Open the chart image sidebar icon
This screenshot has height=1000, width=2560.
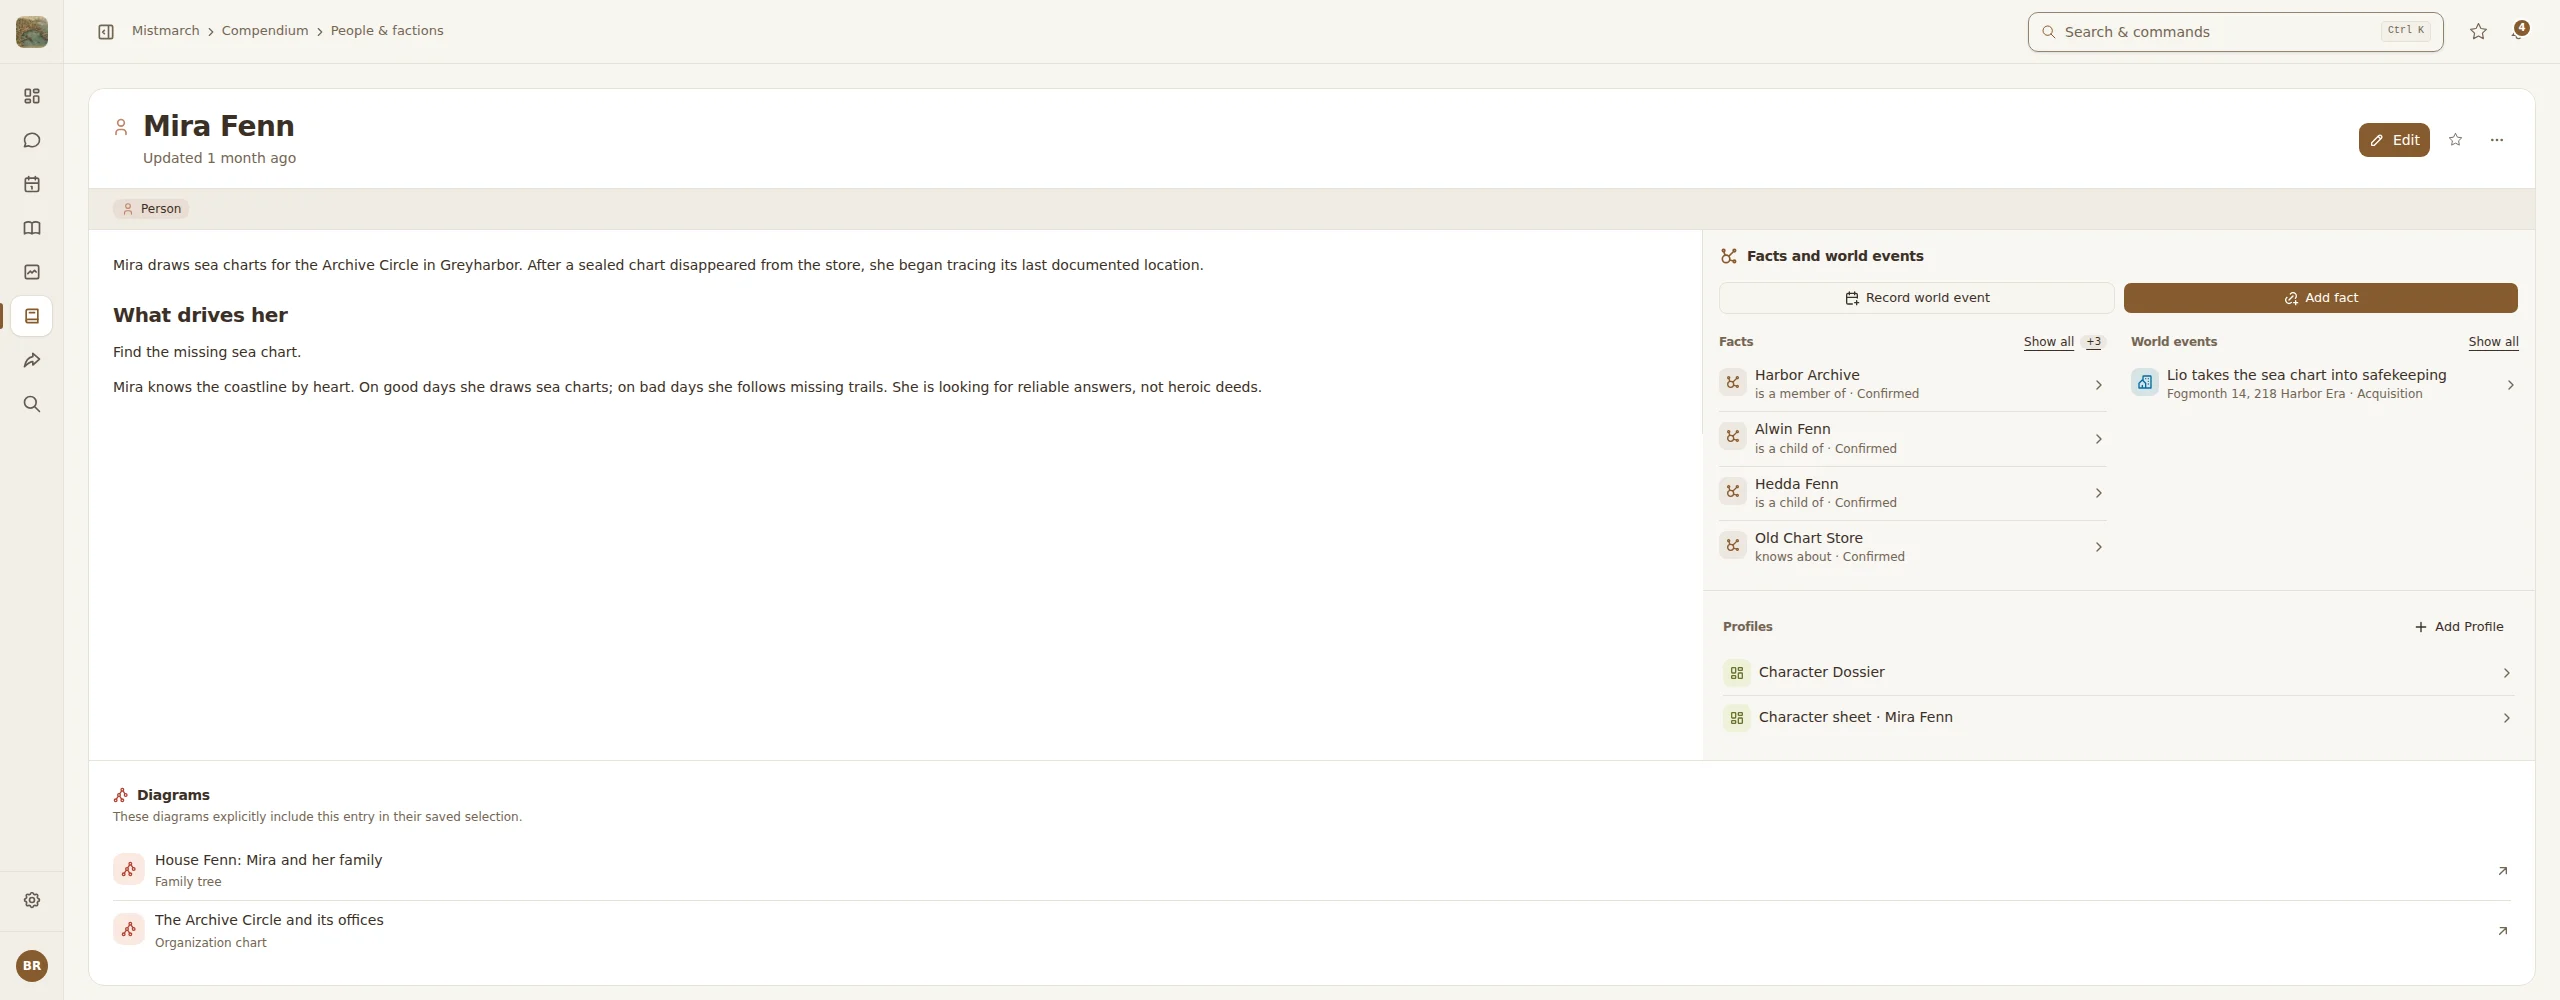(x=32, y=272)
